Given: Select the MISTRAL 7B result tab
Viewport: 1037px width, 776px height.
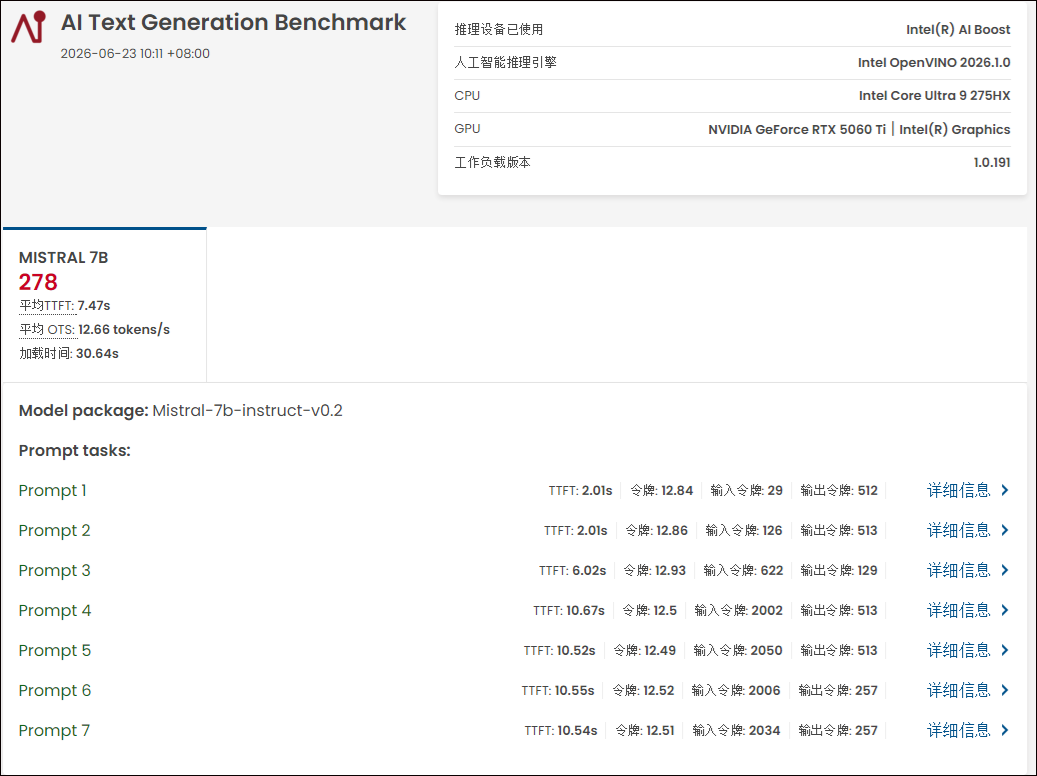Looking at the screenshot, I should click(104, 305).
